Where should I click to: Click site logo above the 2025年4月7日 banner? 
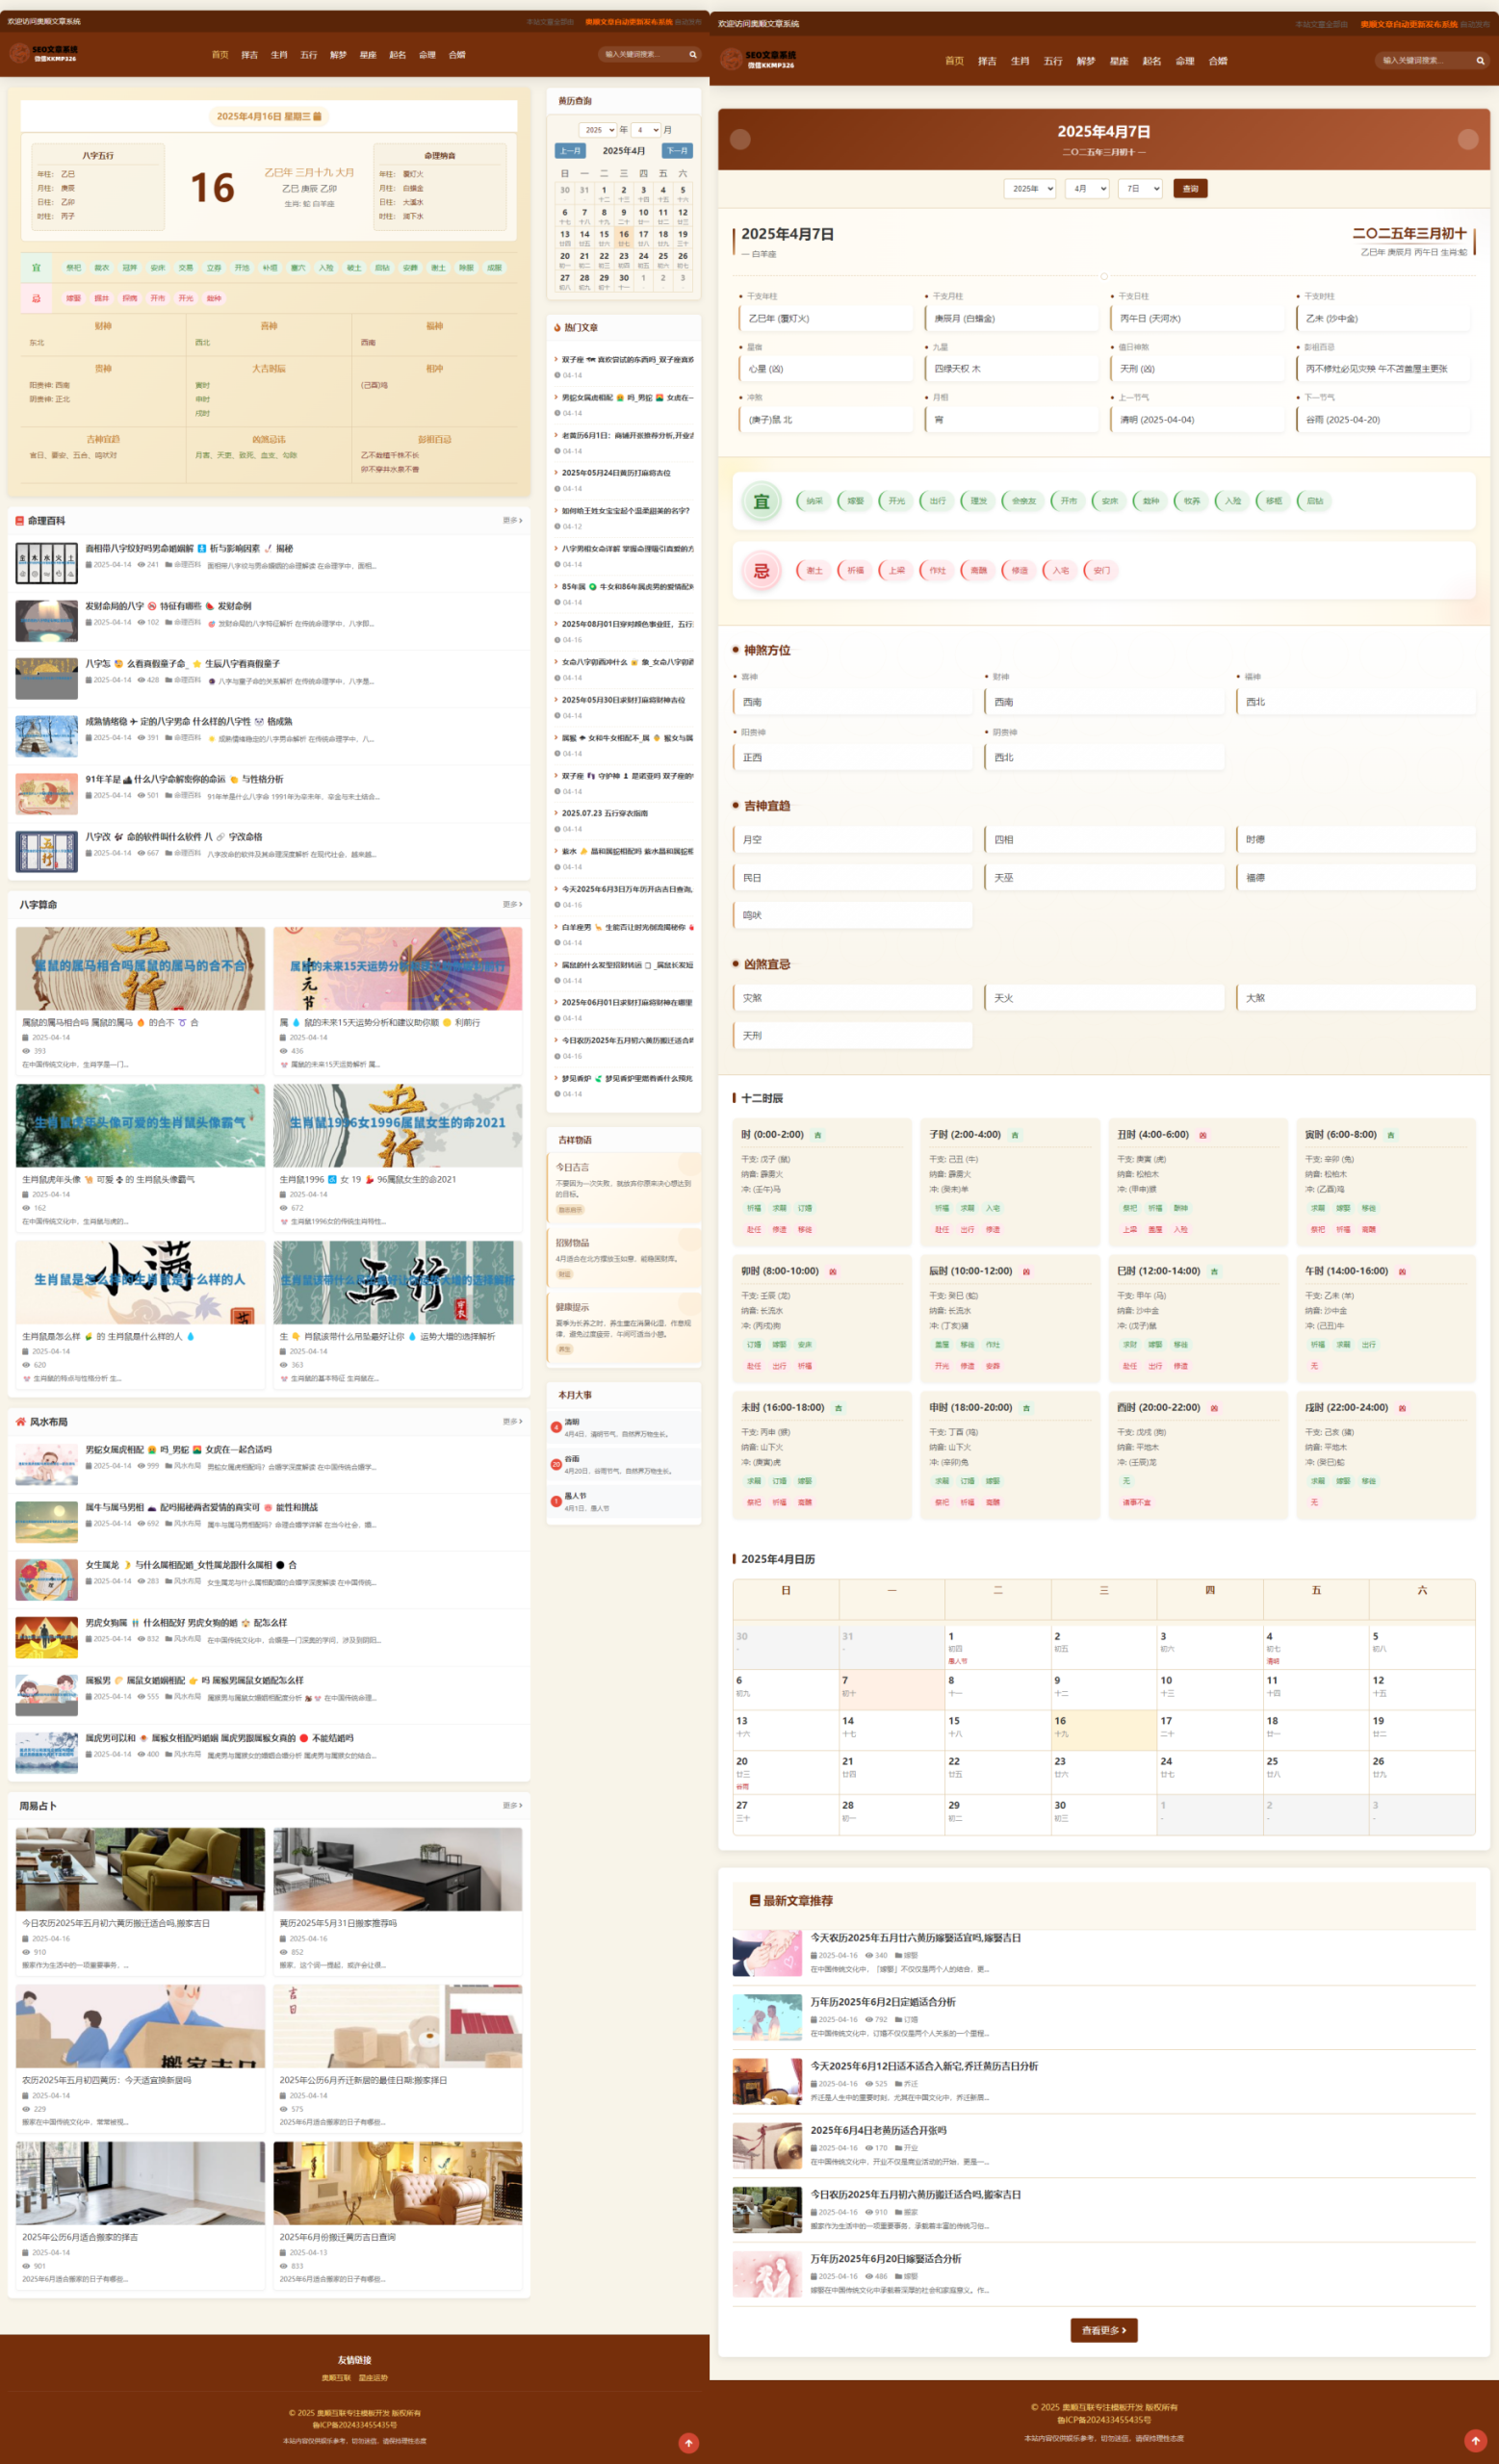click(x=757, y=60)
